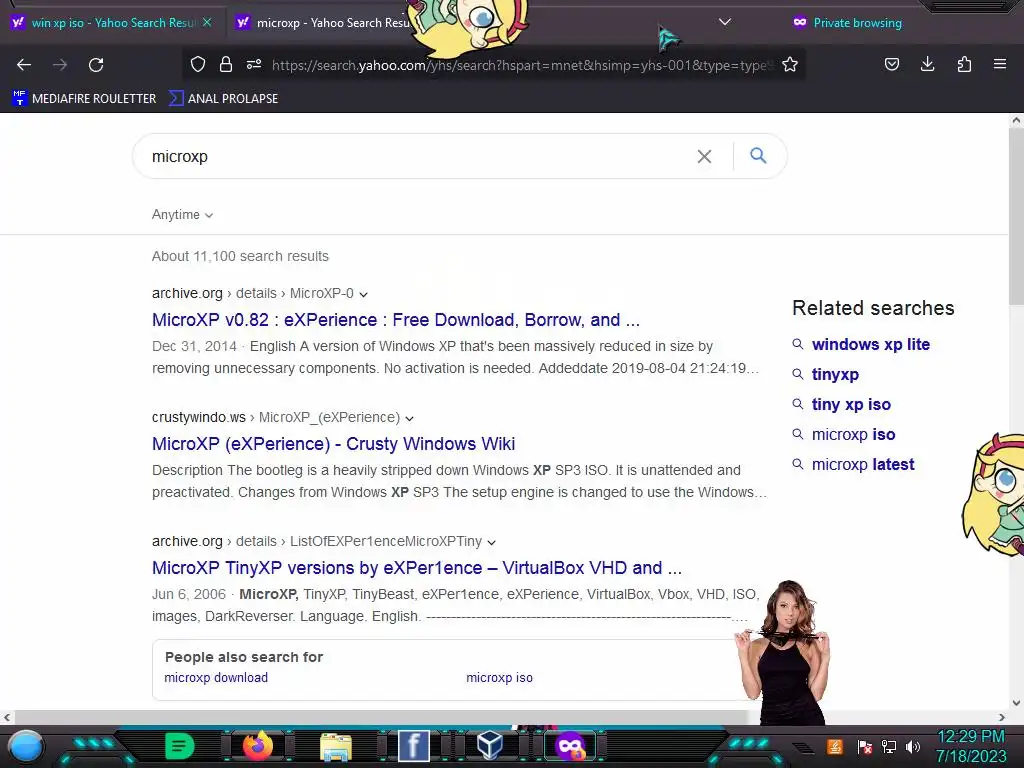Open Action Center flag tray icon
The height and width of the screenshot is (768, 1024).
[865, 746]
